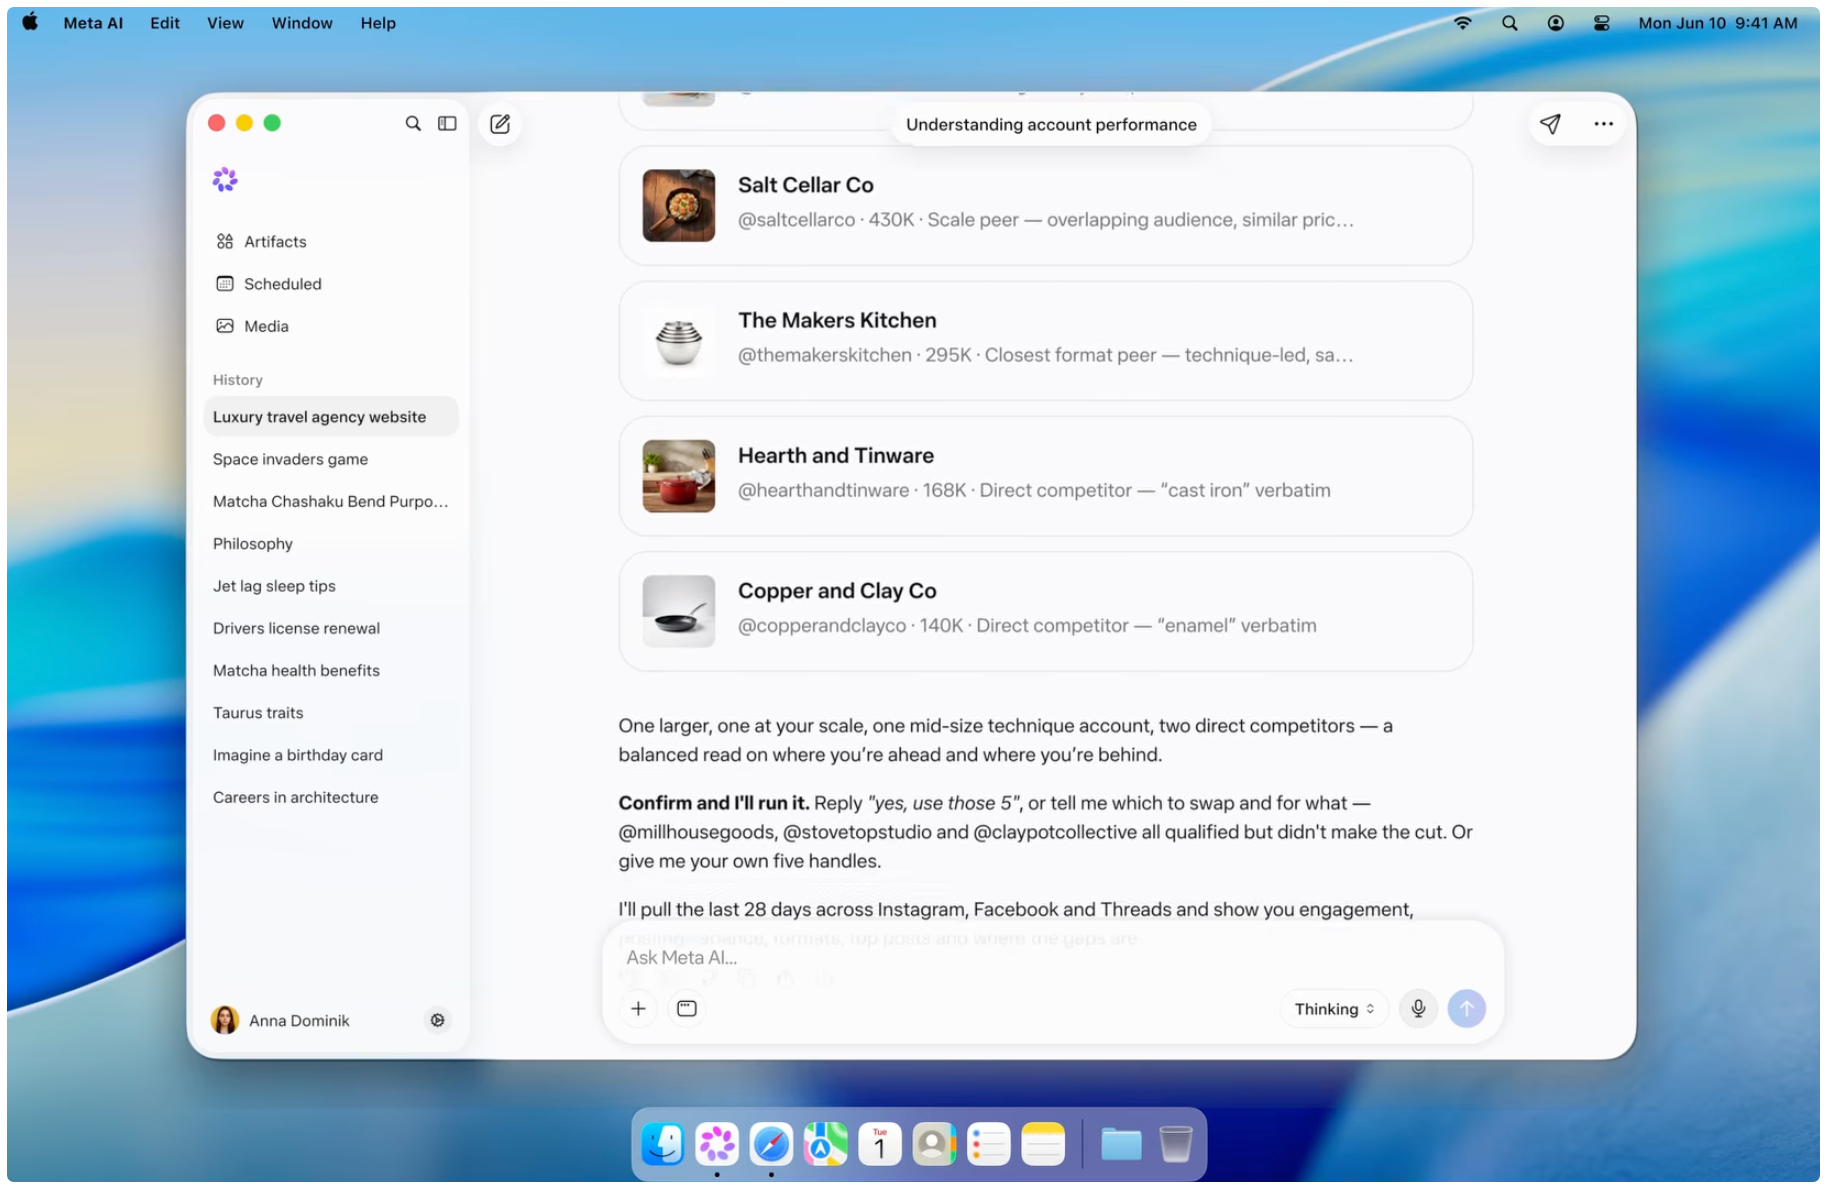This screenshot has width=1826, height=1188.
Task: Open the Trash from the dock
Action: coord(1176,1144)
